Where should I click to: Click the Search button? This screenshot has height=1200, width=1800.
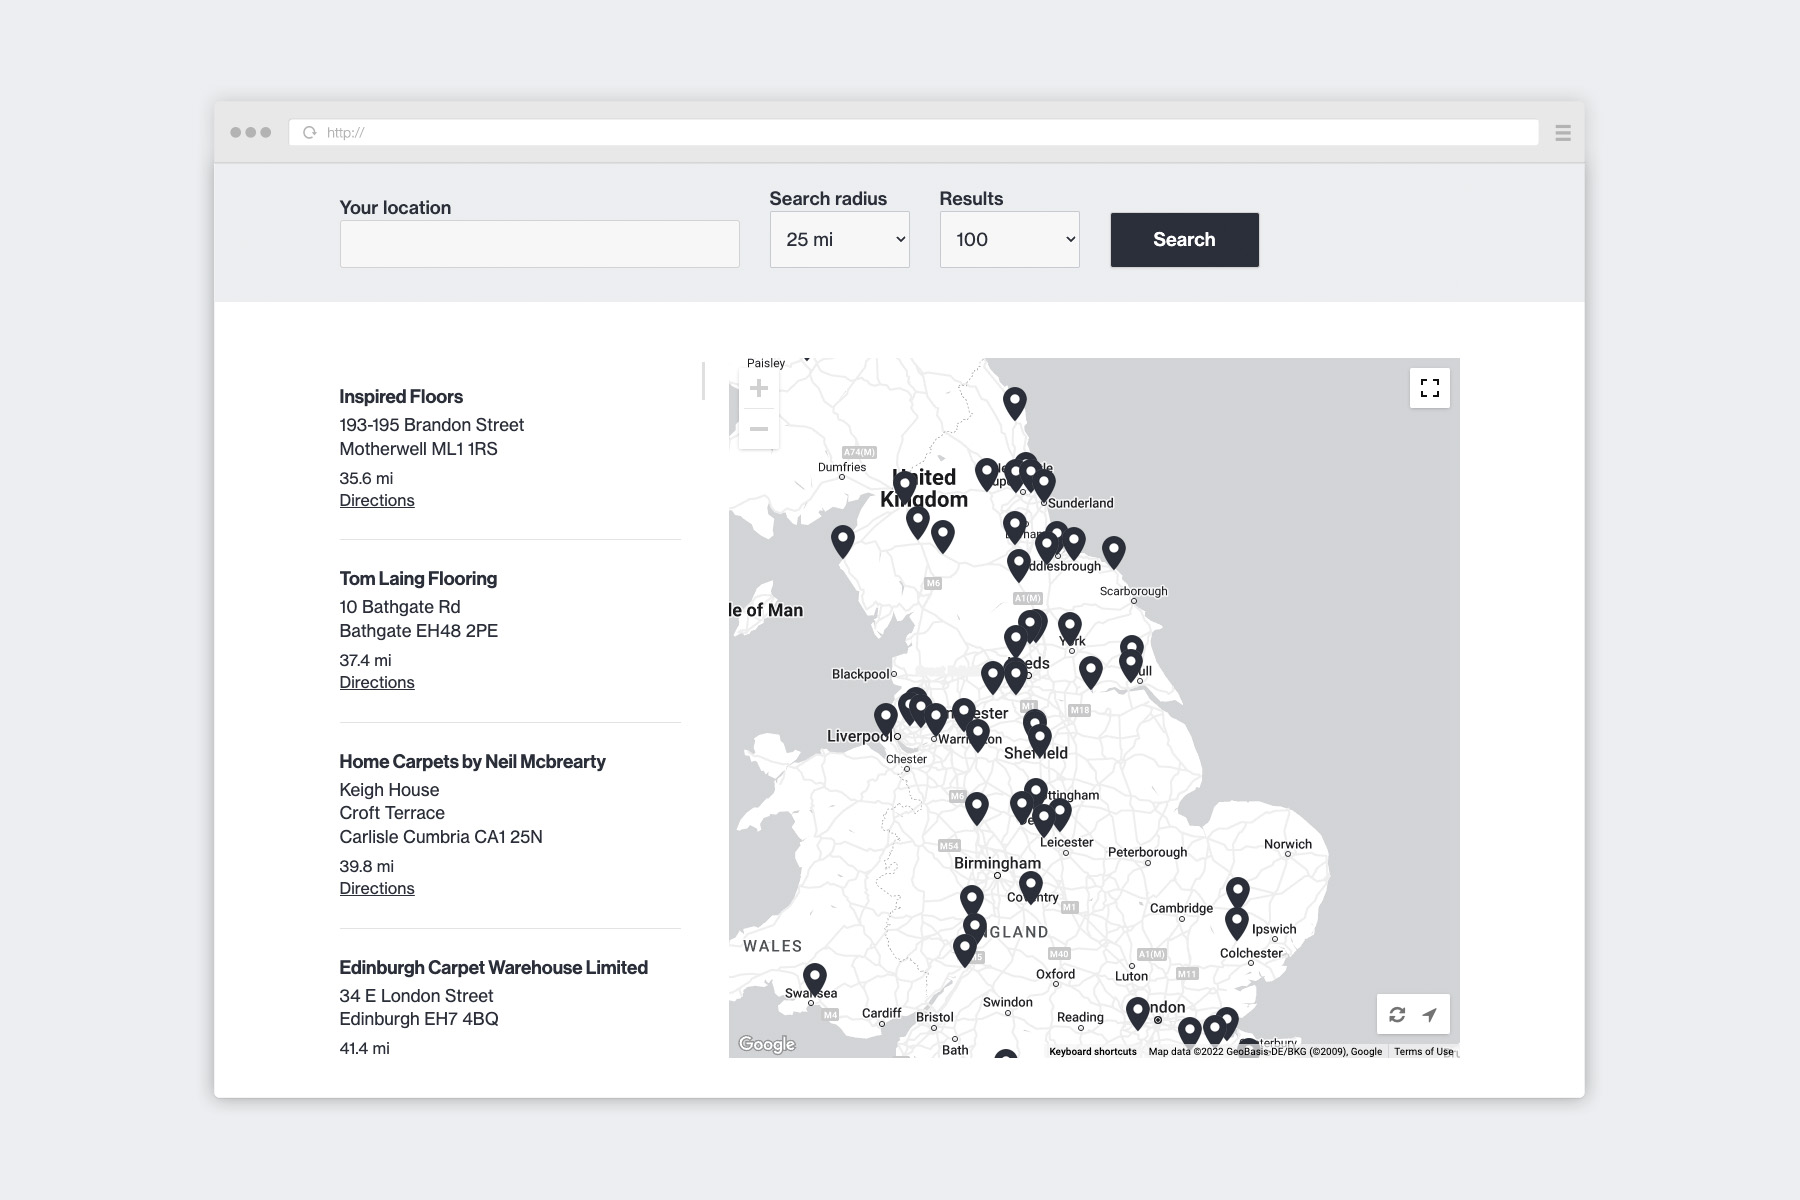pos(1185,240)
